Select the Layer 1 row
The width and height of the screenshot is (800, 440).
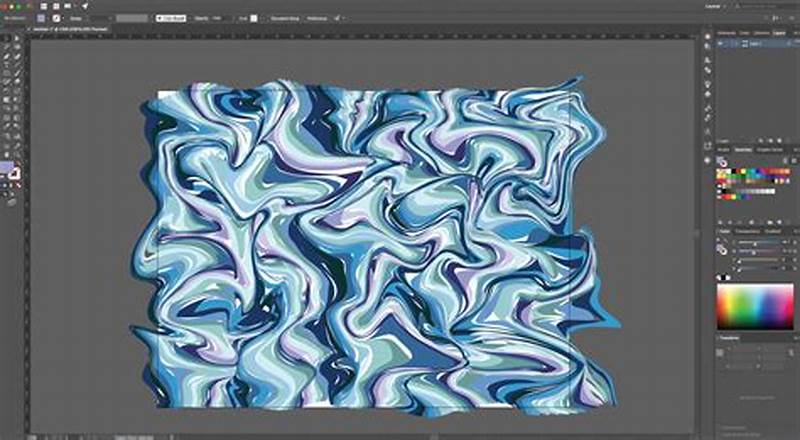757,44
